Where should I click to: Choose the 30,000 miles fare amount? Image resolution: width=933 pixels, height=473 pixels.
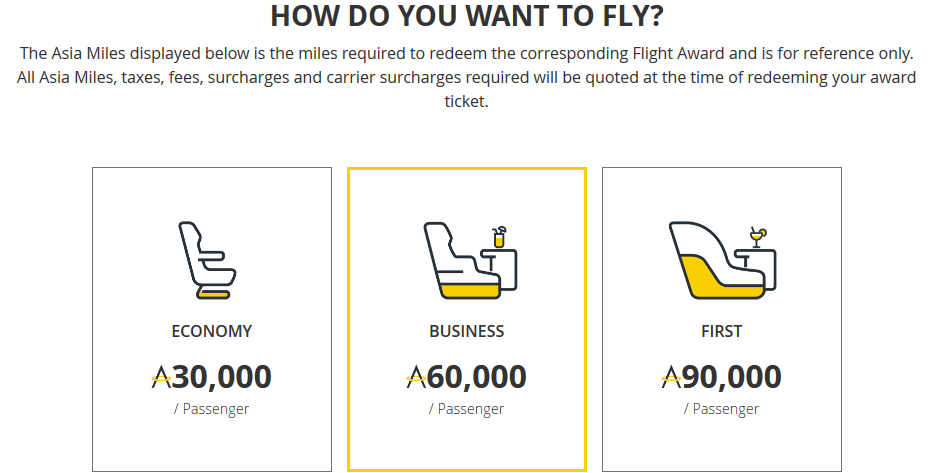click(222, 377)
